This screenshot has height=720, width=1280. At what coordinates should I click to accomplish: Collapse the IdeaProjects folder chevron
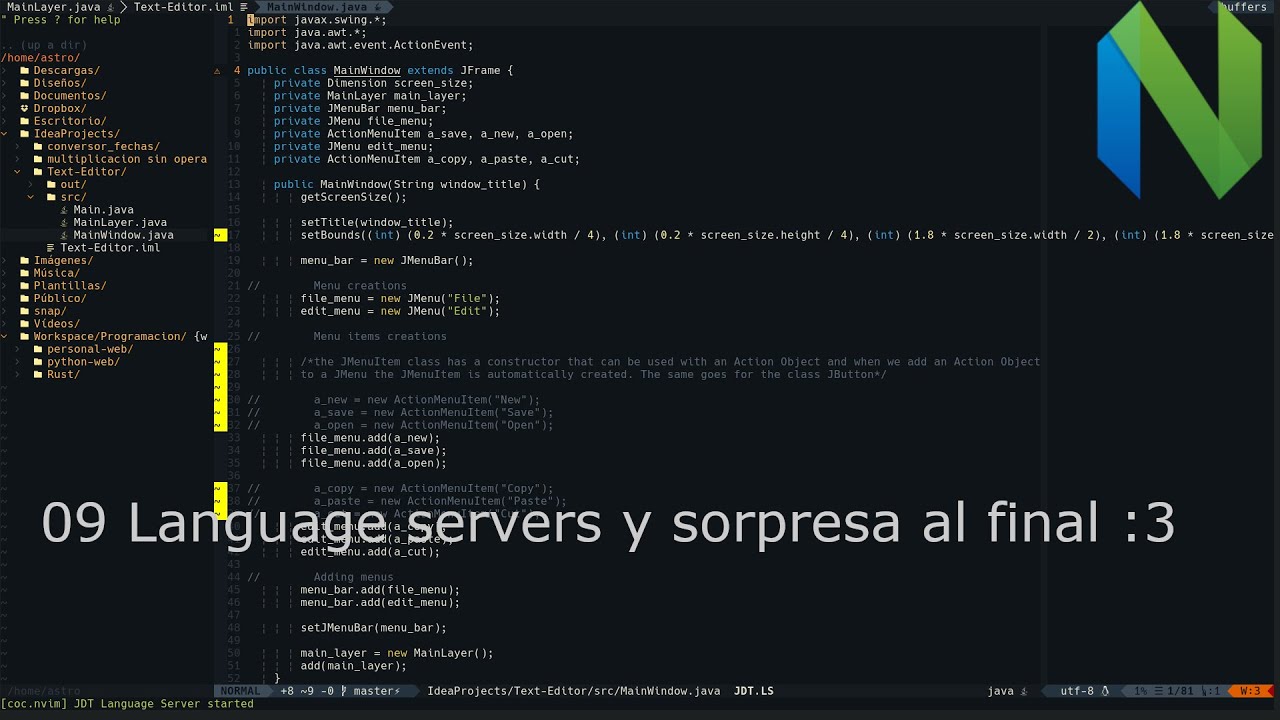5,134
